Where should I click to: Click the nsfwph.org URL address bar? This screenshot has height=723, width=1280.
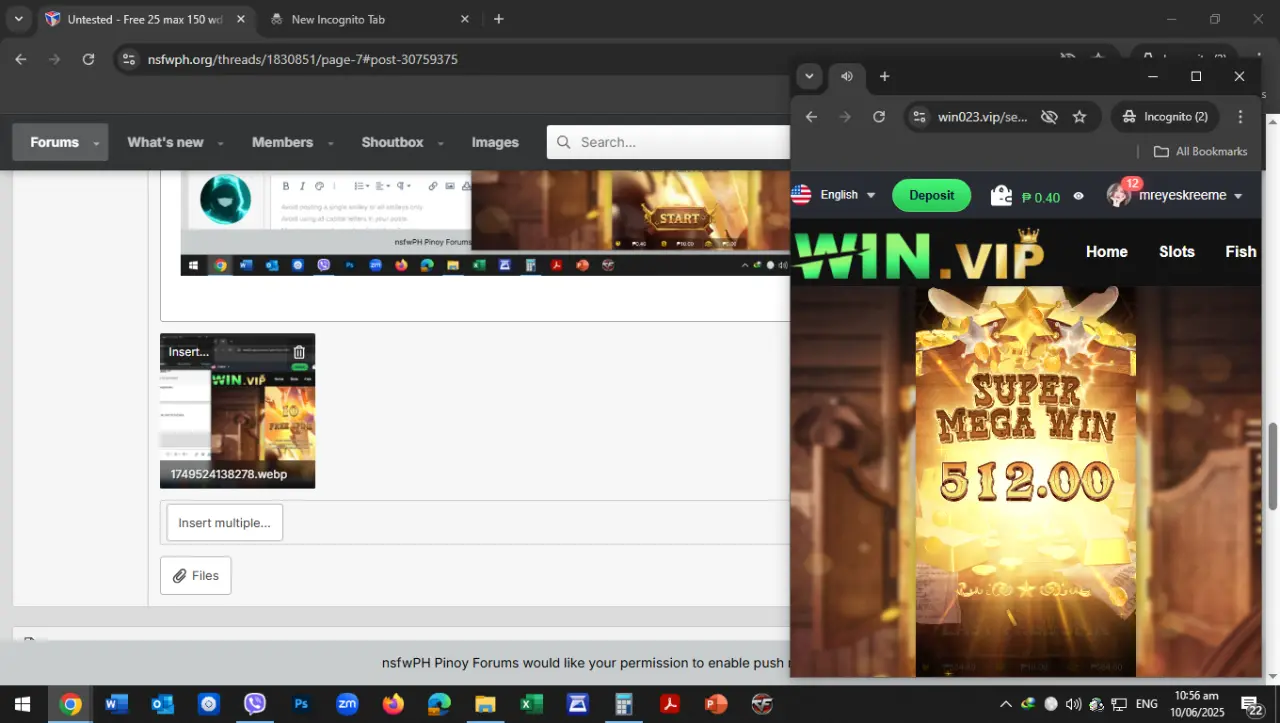click(302, 59)
